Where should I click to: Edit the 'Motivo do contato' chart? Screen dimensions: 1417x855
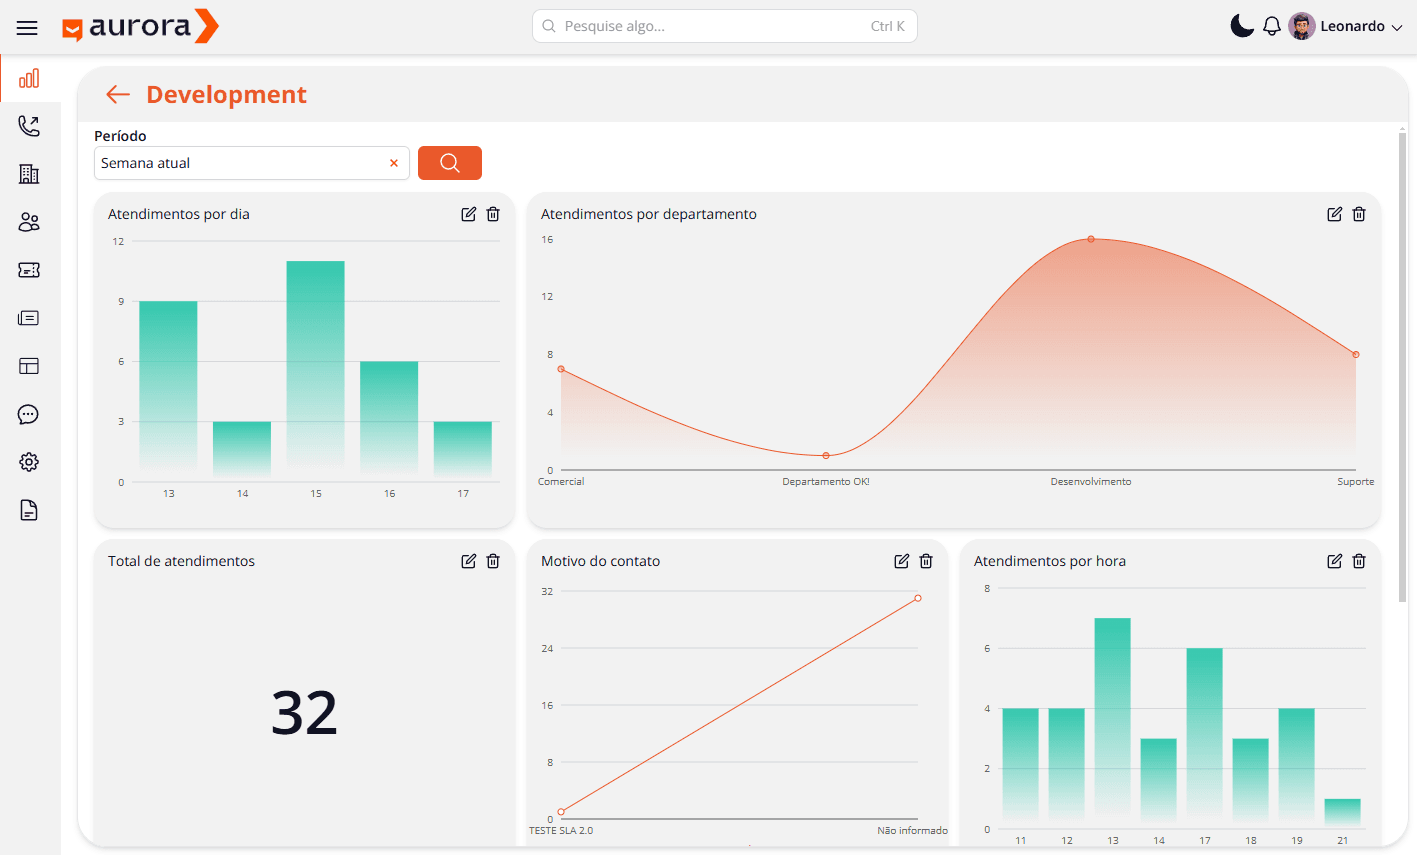point(901,561)
